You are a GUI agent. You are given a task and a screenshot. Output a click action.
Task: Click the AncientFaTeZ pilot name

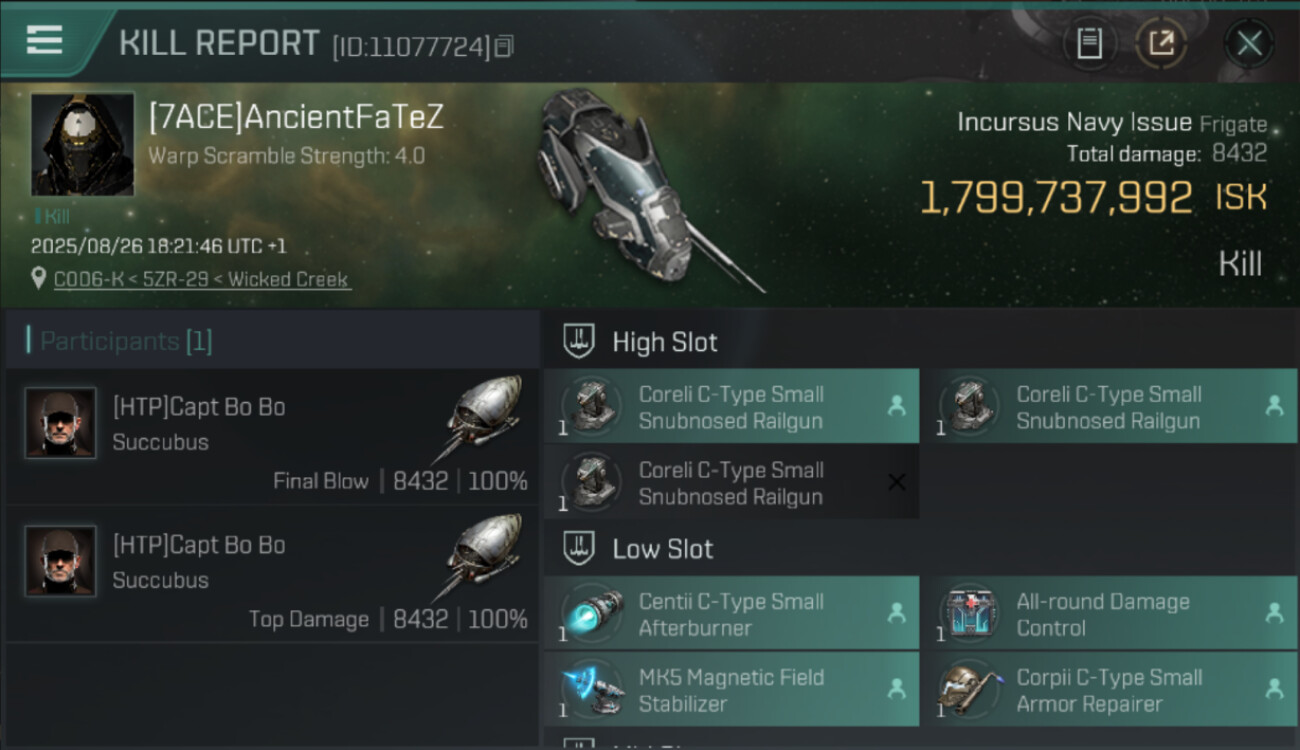click(x=296, y=118)
